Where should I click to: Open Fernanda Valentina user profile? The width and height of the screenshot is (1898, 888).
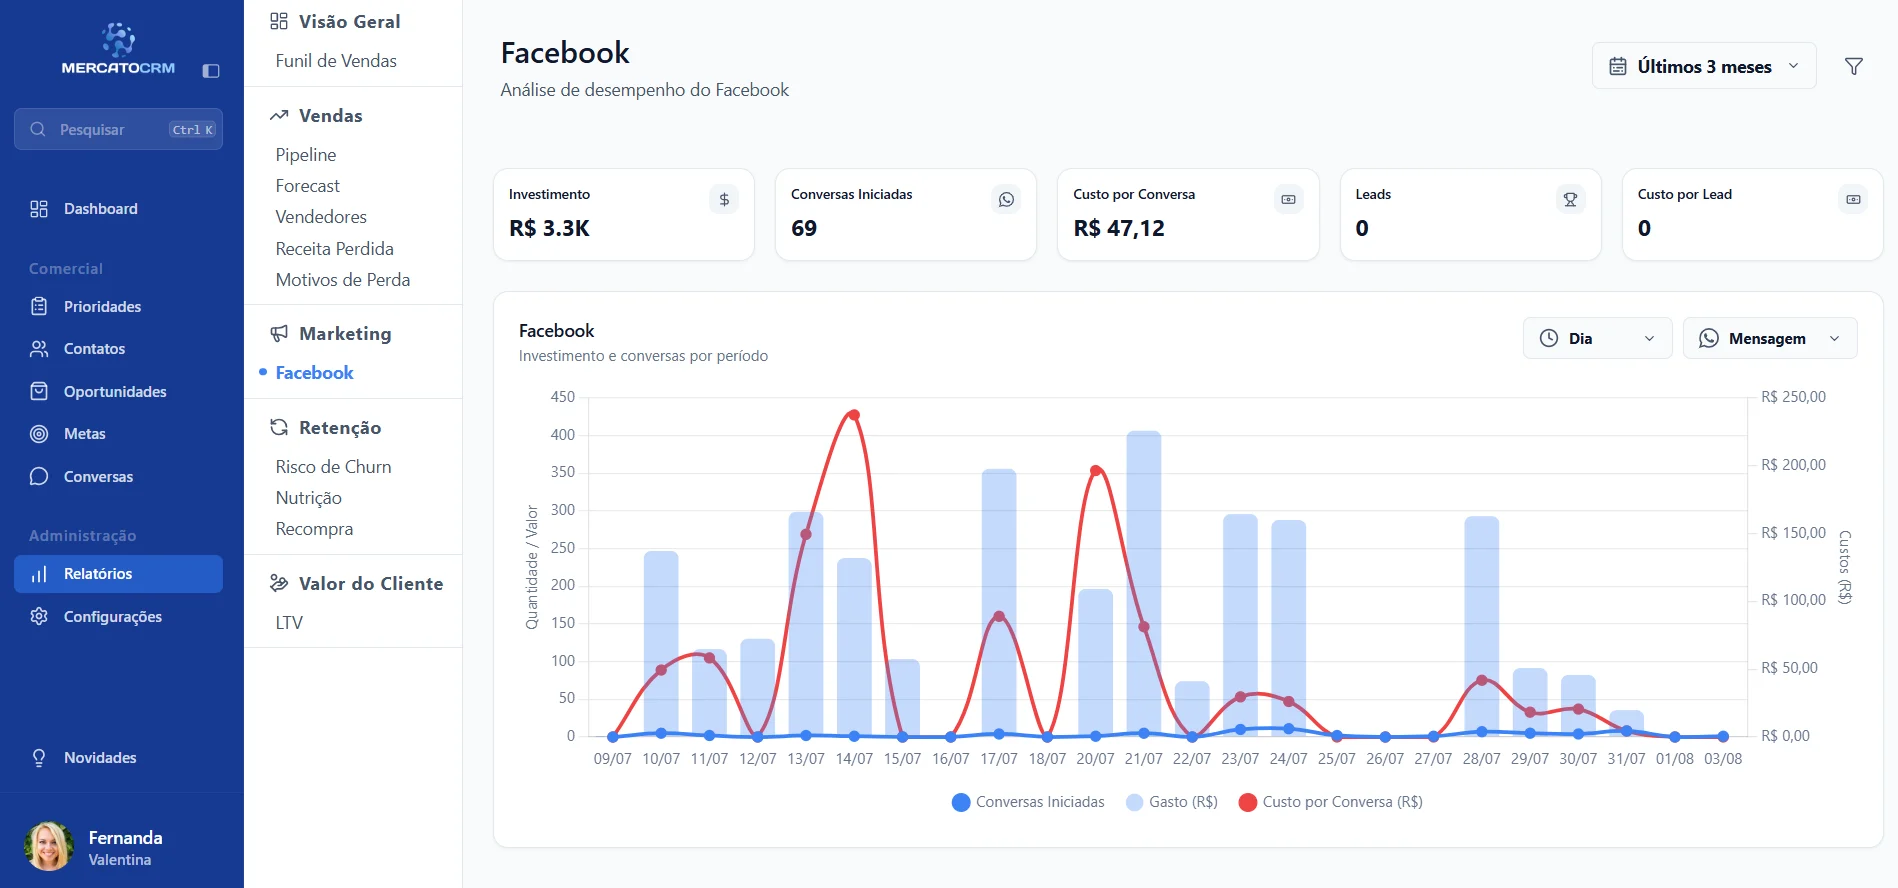pyautogui.click(x=95, y=846)
